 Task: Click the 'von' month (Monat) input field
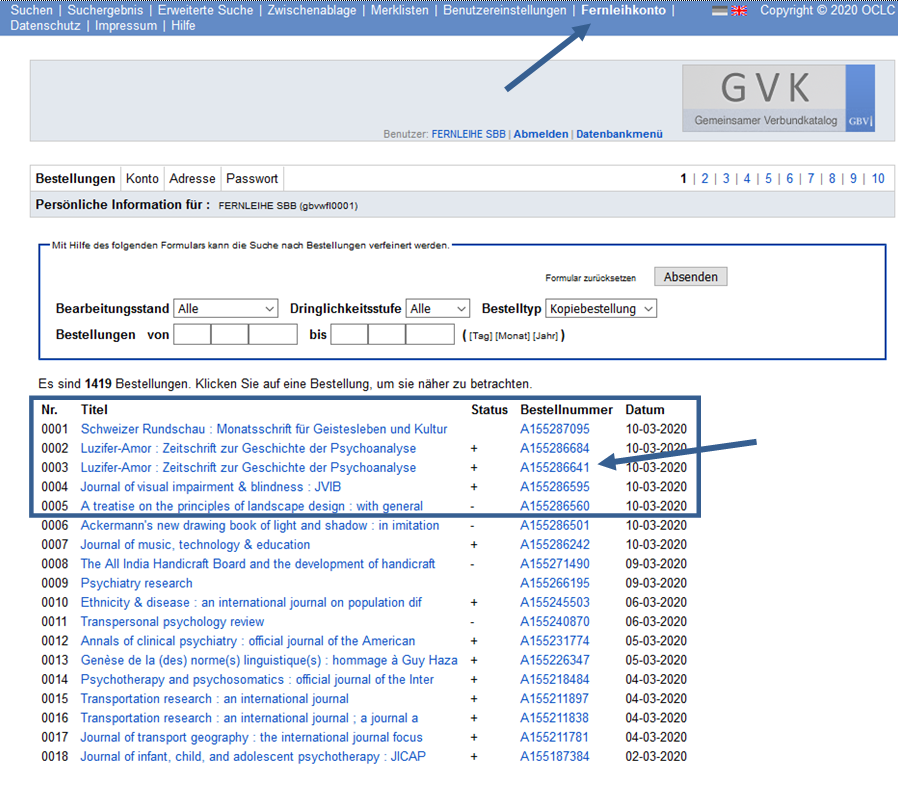(230, 334)
